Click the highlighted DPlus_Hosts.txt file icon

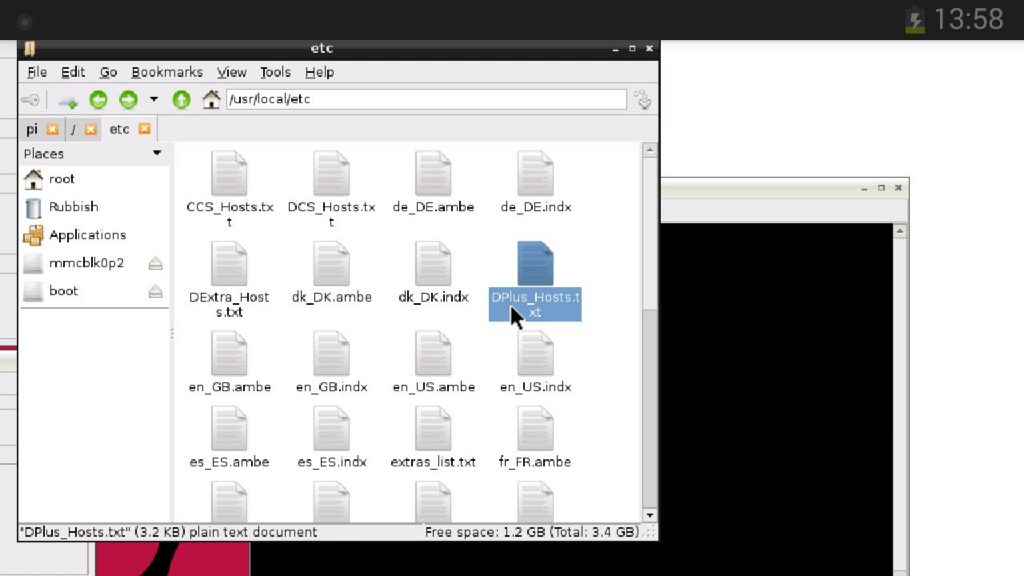click(x=535, y=264)
